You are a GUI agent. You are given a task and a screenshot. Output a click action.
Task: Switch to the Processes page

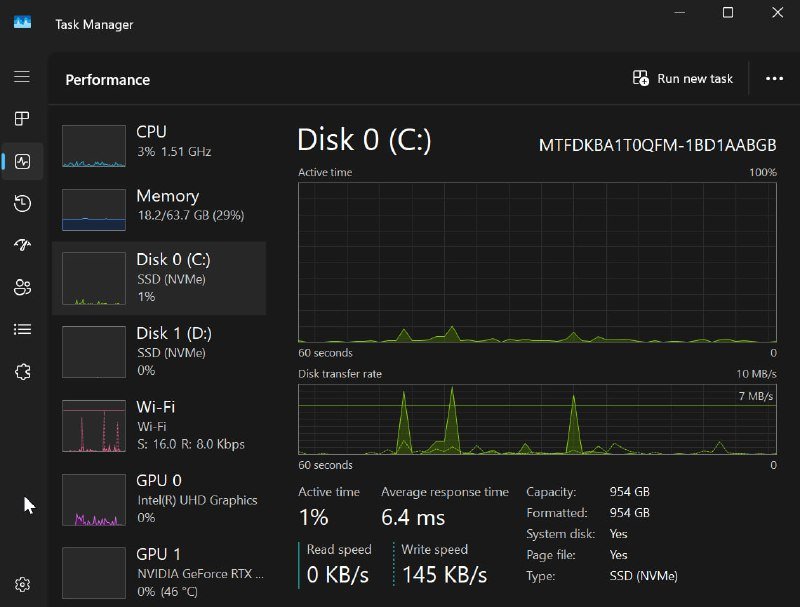pyautogui.click(x=23, y=118)
